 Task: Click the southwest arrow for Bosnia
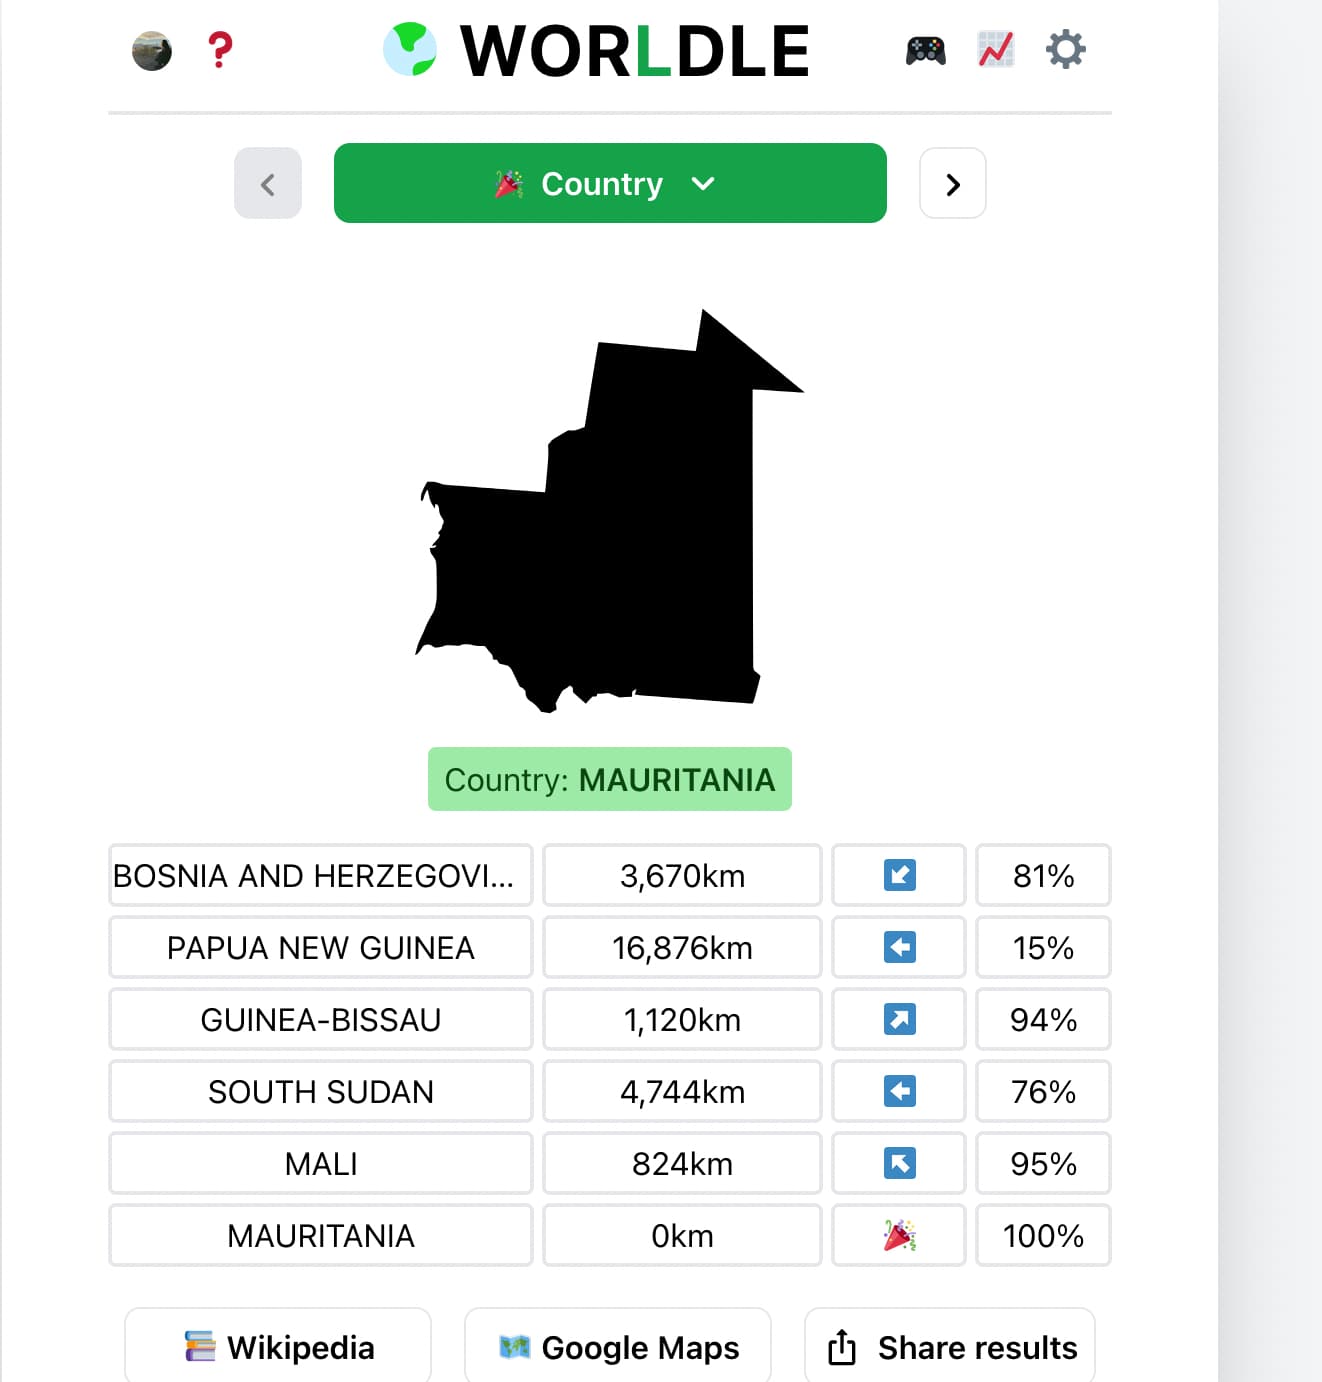coord(899,876)
